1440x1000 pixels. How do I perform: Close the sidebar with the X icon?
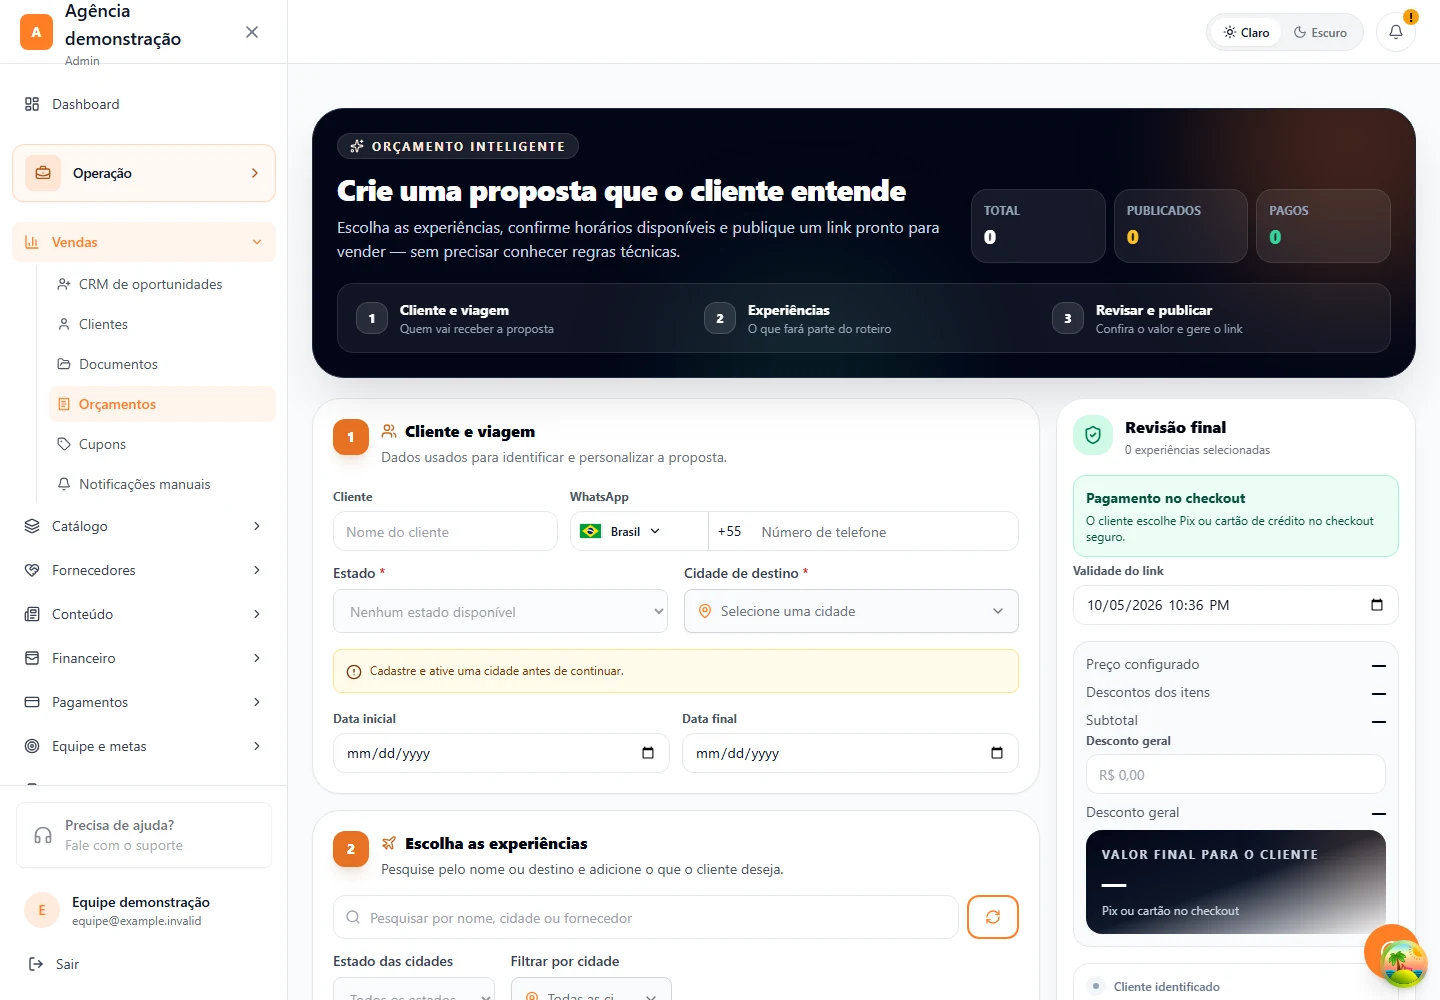coord(252,32)
